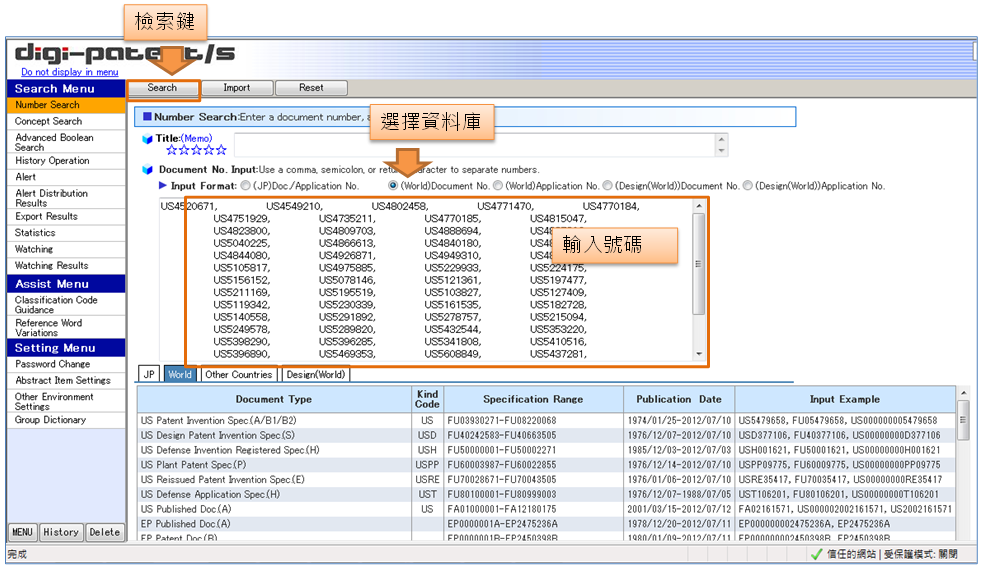Open Classification Code Guidance
Image resolution: width=983 pixels, height=569 pixels.
[66, 305]
